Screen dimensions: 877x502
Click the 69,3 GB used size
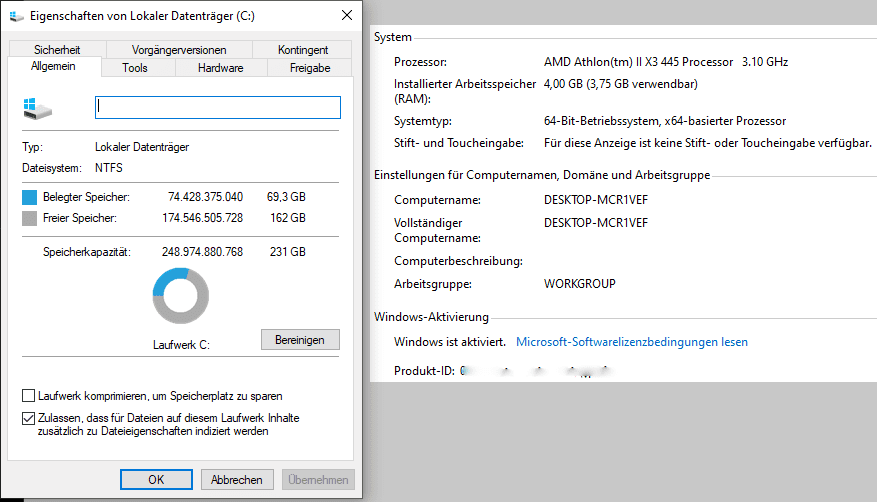point(286,197)
